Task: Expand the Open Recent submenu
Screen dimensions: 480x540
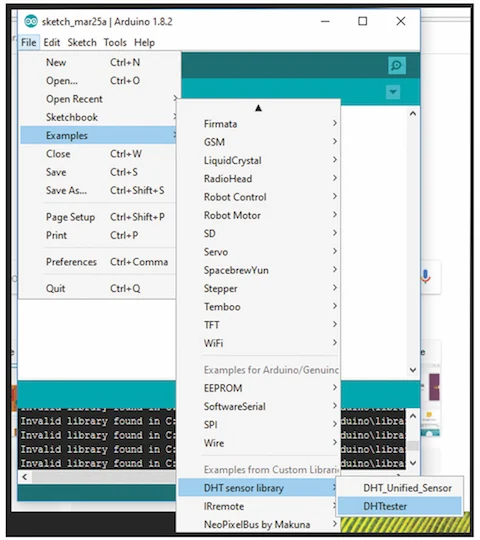Action: coord(98,99)
